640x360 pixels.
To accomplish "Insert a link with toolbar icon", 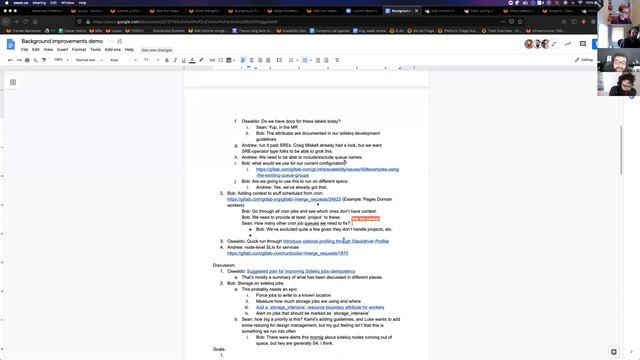I will point(212,60).
